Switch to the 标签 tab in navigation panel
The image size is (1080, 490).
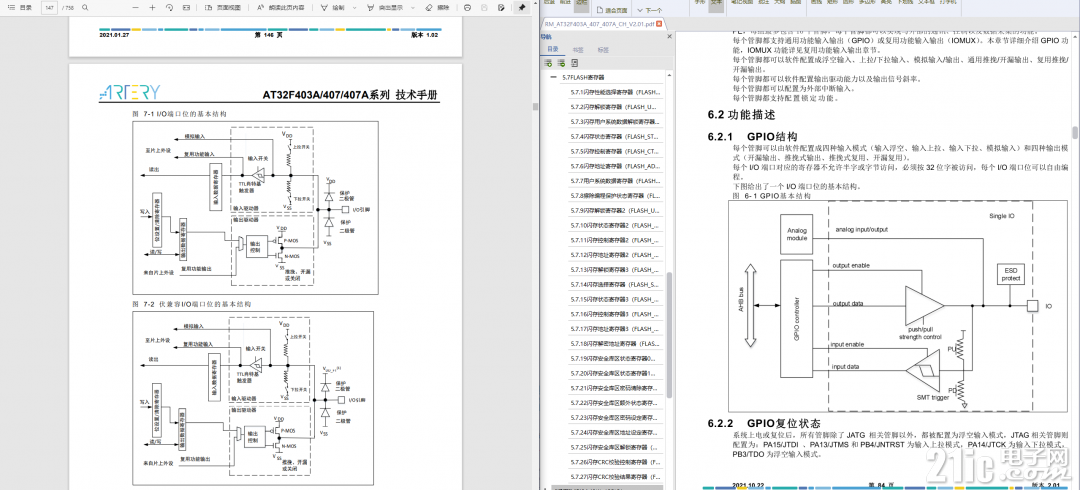click(603, 50)
